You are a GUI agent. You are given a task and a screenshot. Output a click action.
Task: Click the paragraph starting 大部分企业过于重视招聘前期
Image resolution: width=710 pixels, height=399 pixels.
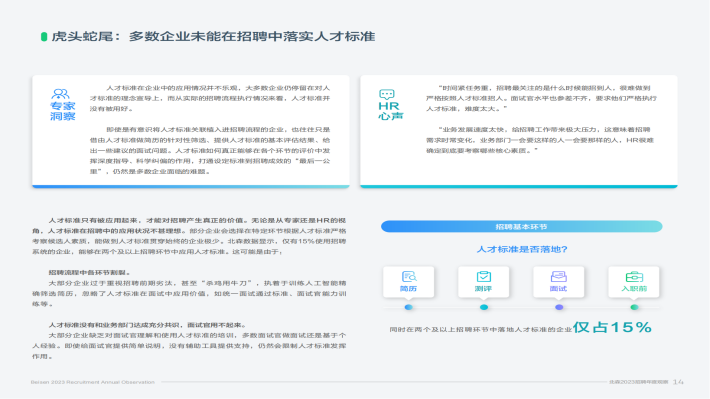point(189,293)
